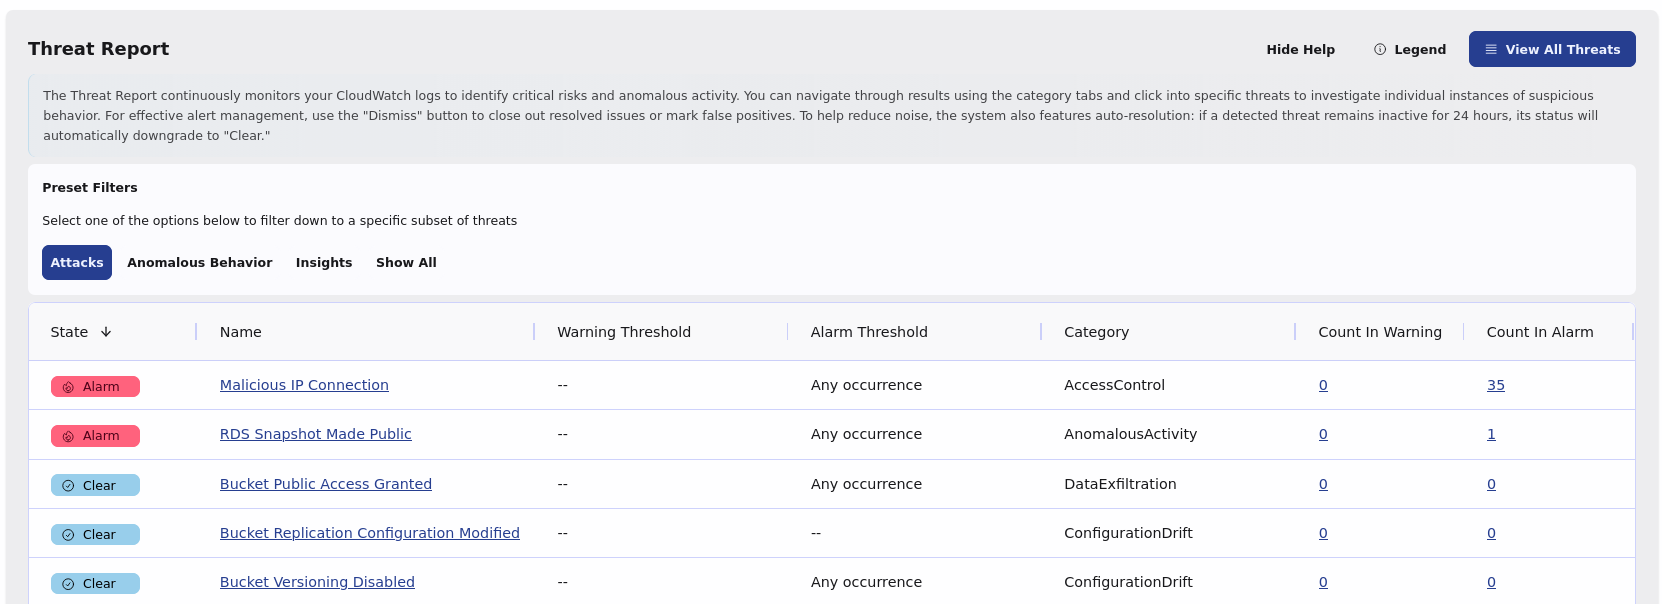This screenshot has width=1662, height=604.
Task: Switch to the Insights filter
Action: pyautogui.click(x=324, y=262)
